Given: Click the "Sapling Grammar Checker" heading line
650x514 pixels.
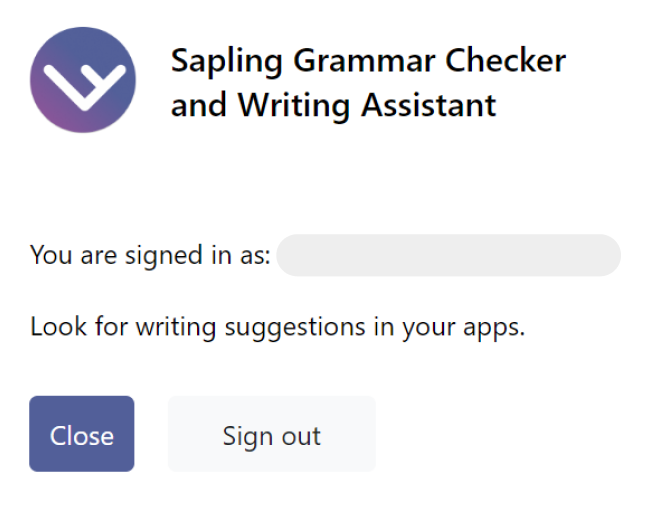Looking at the screenshot, I should 368,60.
